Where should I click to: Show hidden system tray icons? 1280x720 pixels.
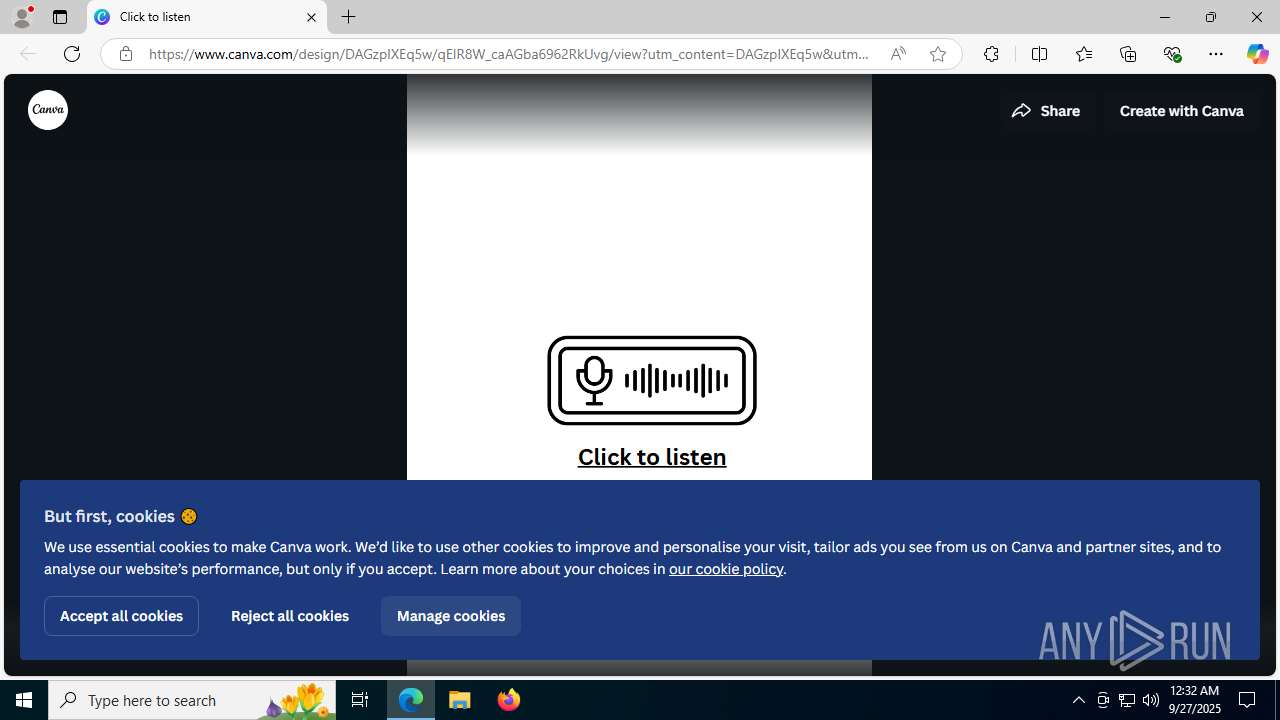1079,700
